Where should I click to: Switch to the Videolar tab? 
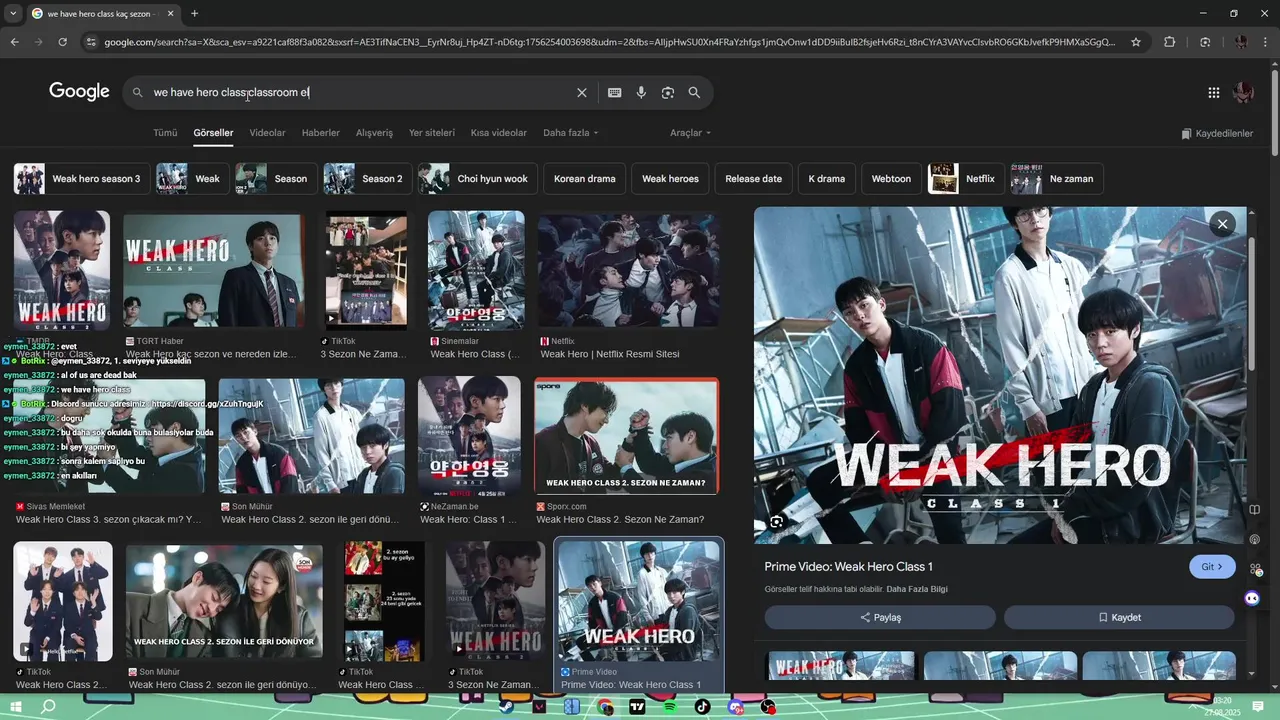point(267,133)
